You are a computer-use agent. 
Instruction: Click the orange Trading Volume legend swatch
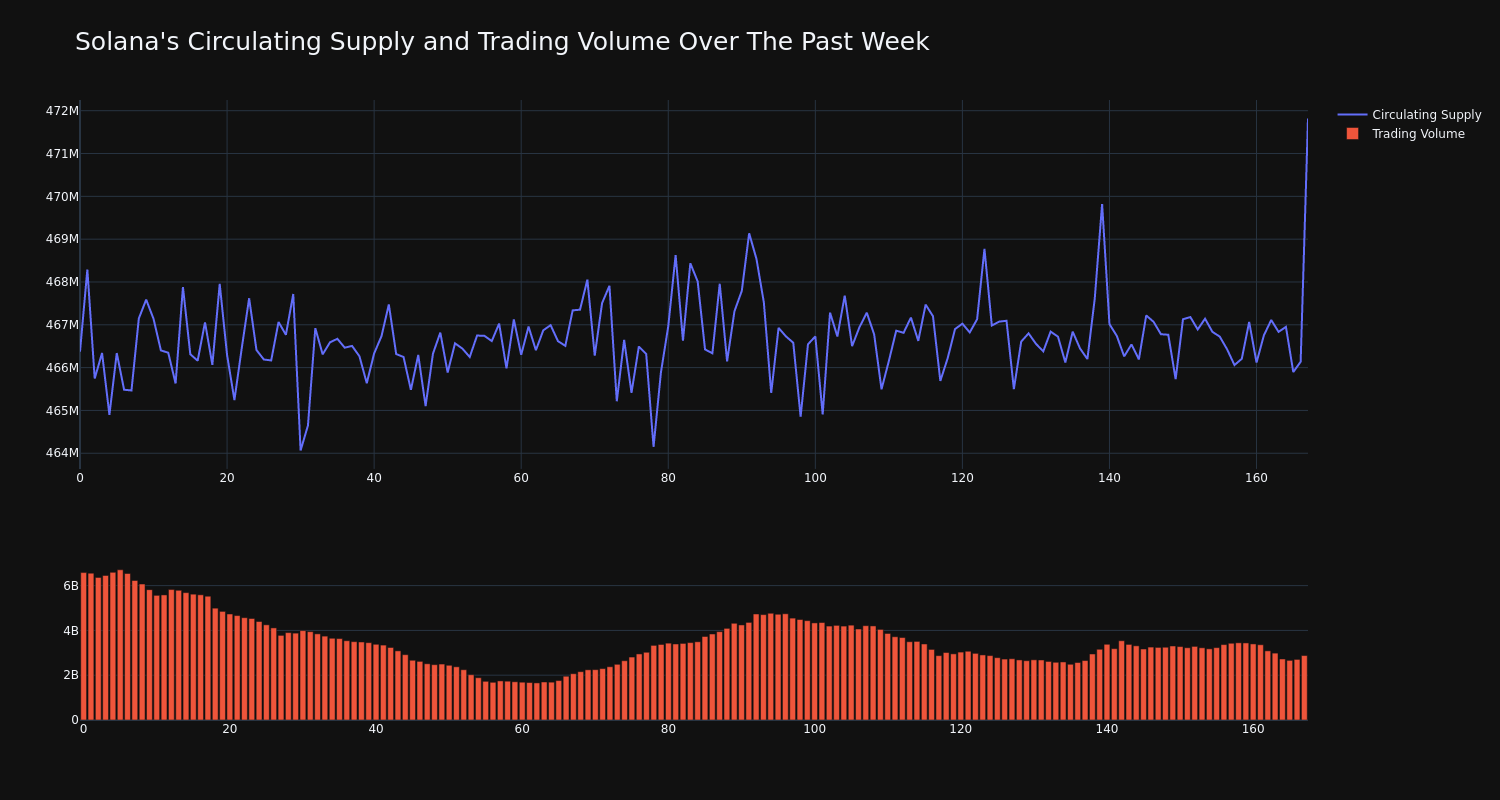tap(1352, 134)
